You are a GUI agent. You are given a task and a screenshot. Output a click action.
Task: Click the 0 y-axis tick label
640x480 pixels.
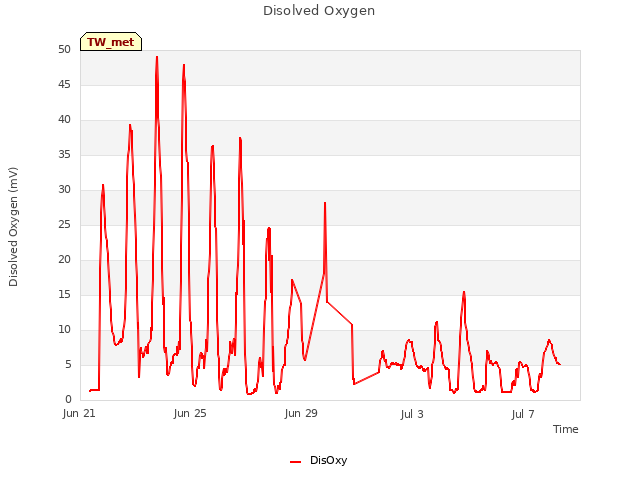pyautogui.click(x=68, y=399)
